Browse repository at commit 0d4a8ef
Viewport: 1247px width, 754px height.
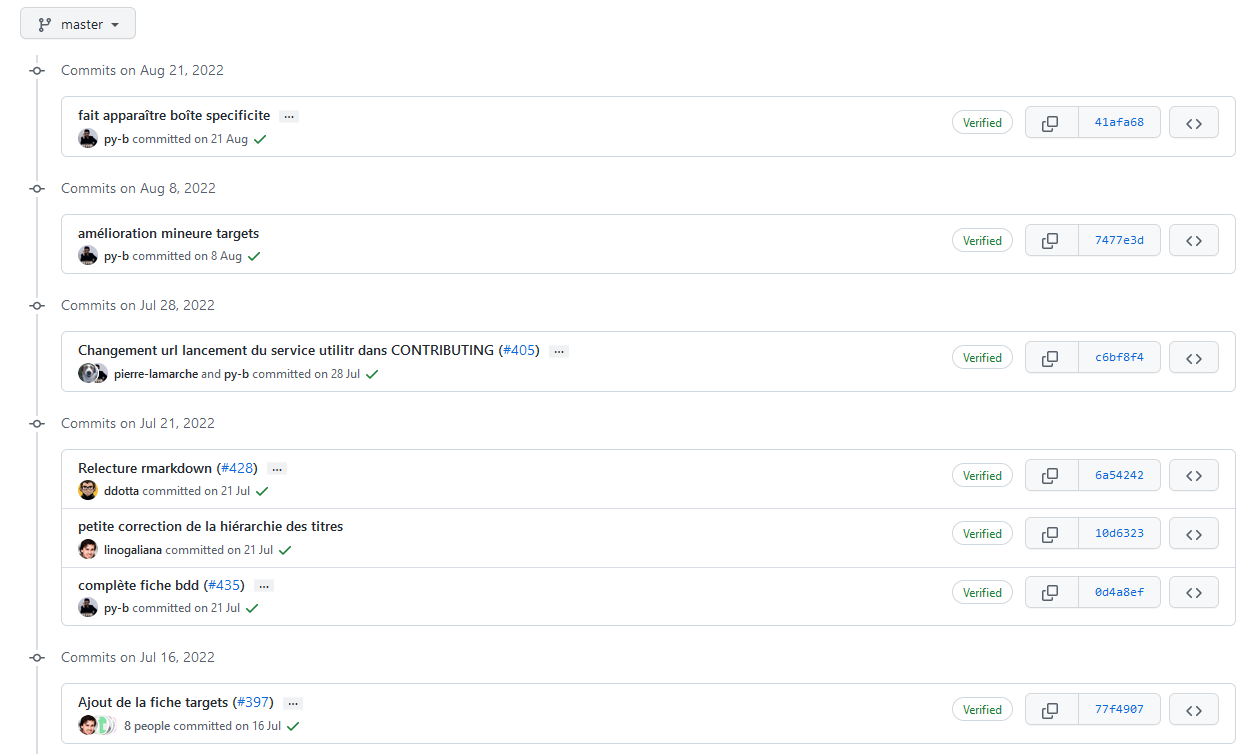coord(1193,593)
